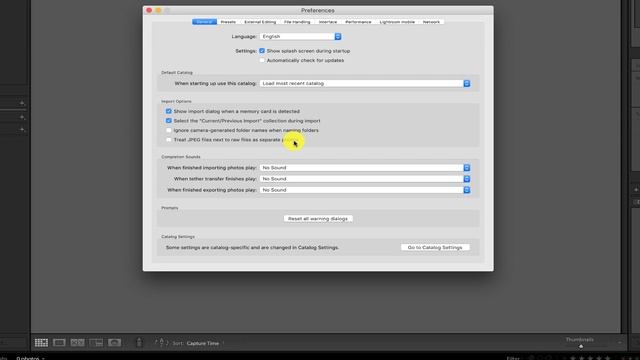Click the Default Catalog section label
This screenshot has width=640, height=360.
(177, 73)
